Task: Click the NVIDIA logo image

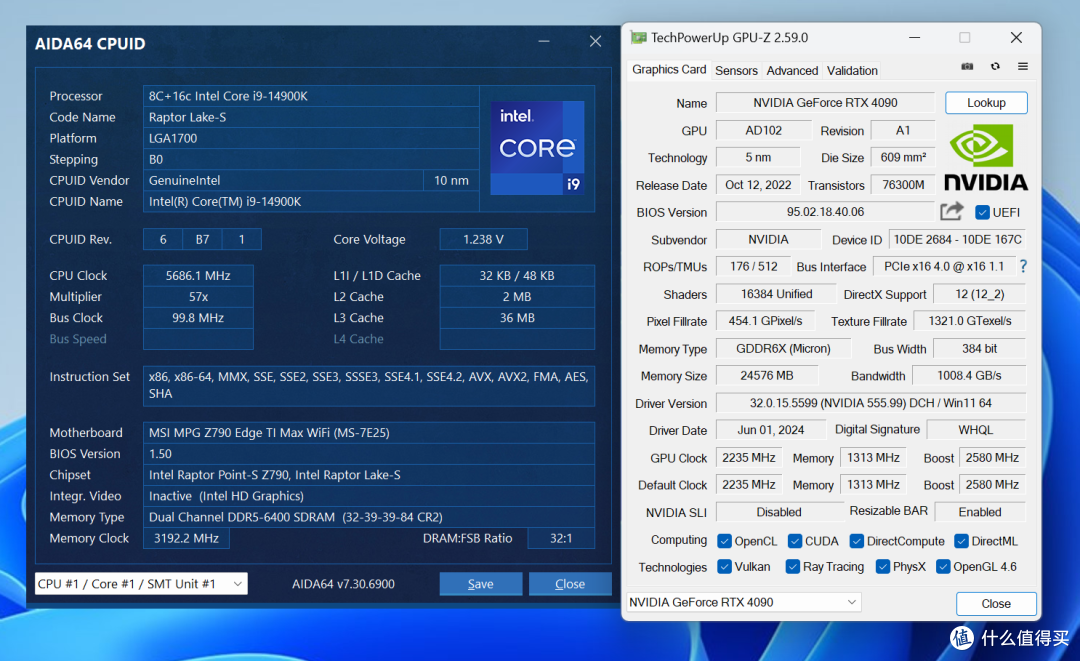Action: pos(986,157)
